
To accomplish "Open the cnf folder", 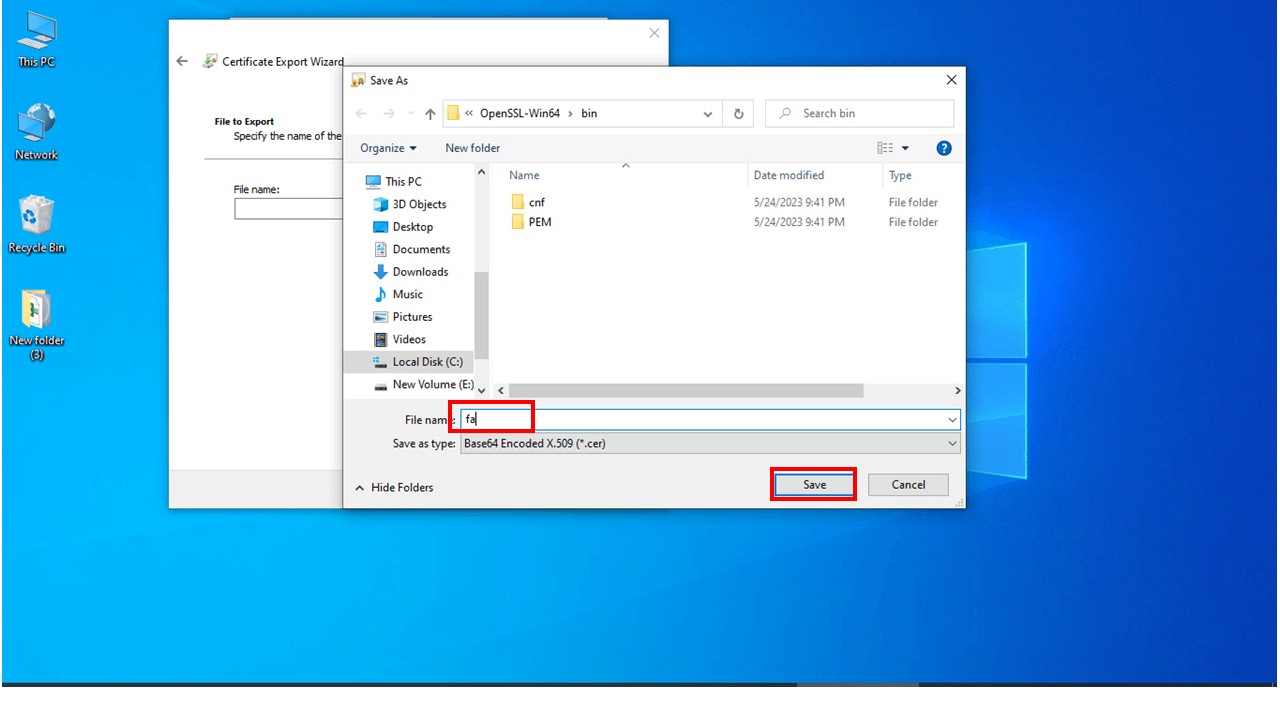I will [537, 202].
